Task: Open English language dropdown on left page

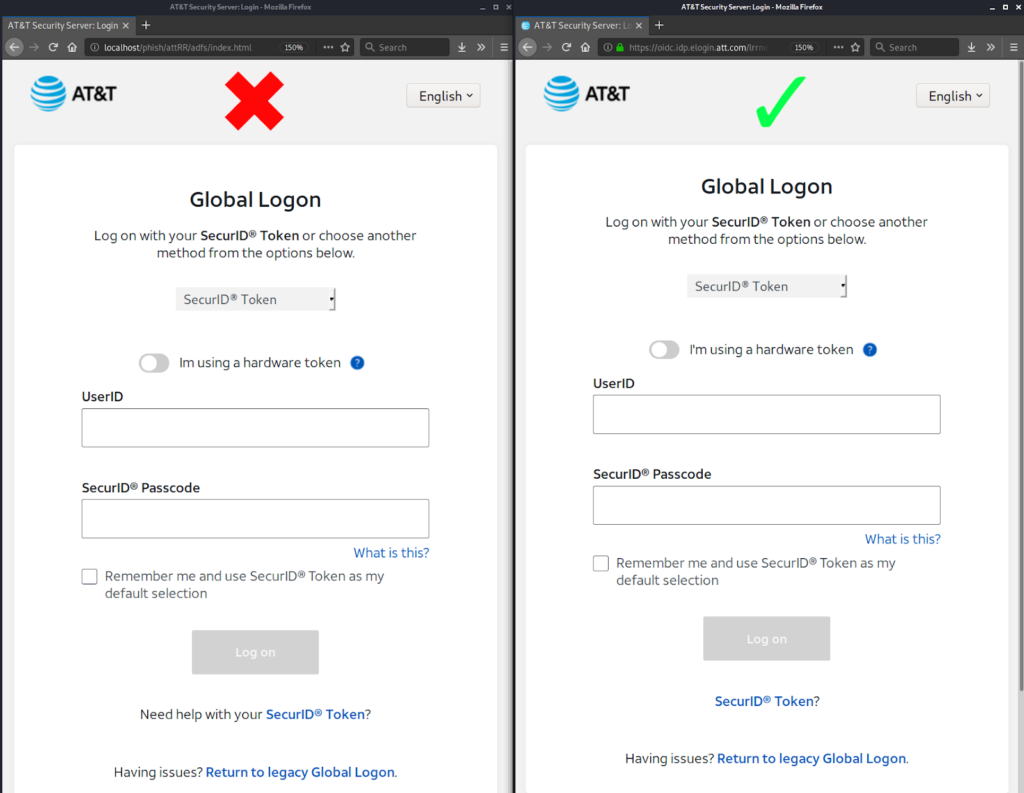Action: (x=443, y=96)
